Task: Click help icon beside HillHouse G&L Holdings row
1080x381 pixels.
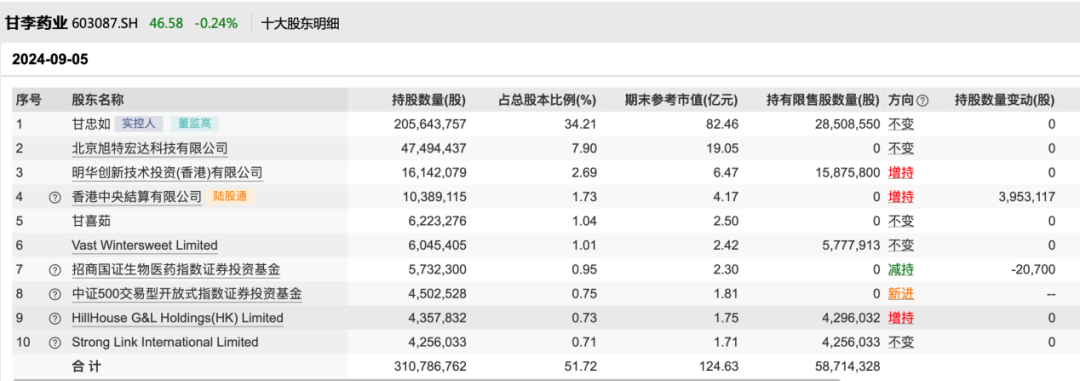Action: click(x=55, y=318)
